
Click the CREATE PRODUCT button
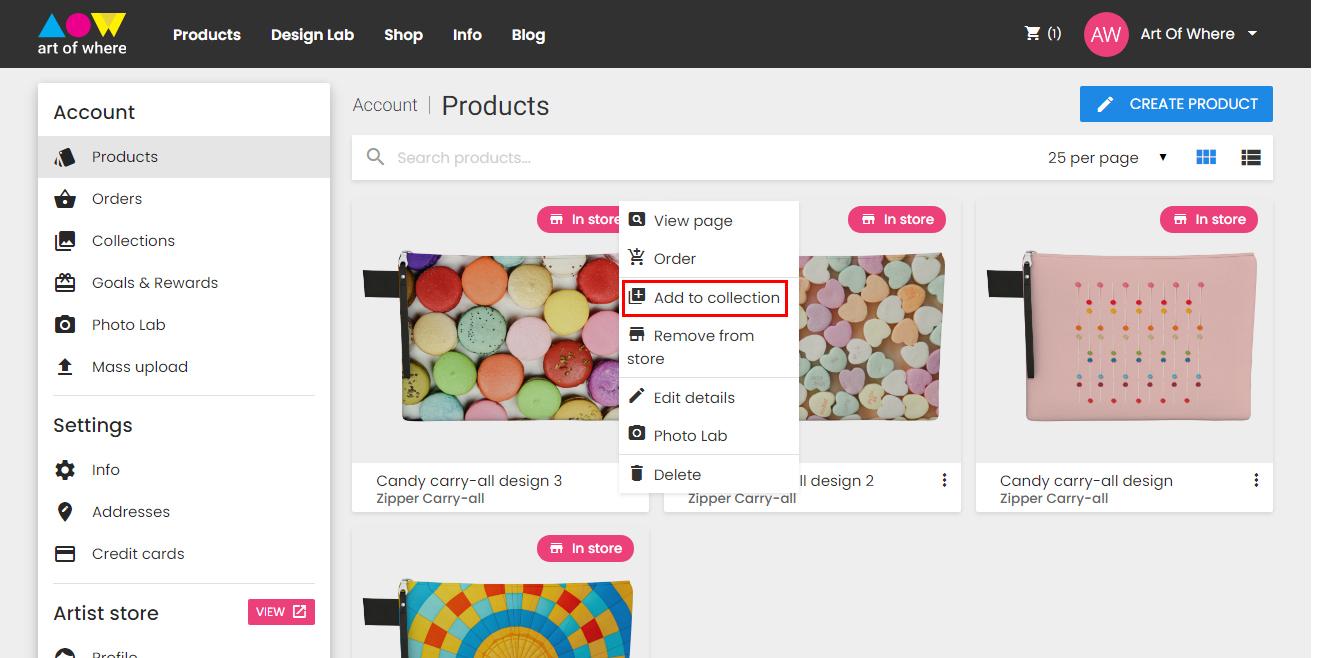coord(1176,104)
